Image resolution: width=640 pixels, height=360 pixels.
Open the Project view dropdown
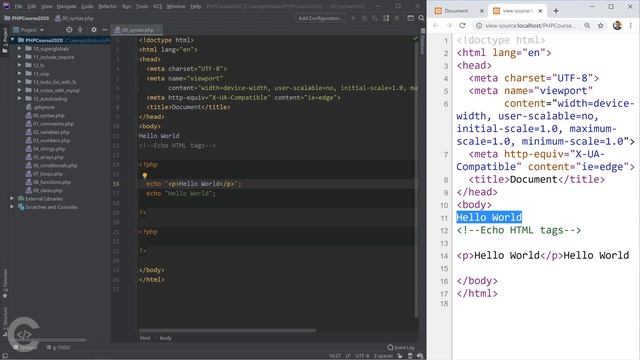tap(29, 30)
